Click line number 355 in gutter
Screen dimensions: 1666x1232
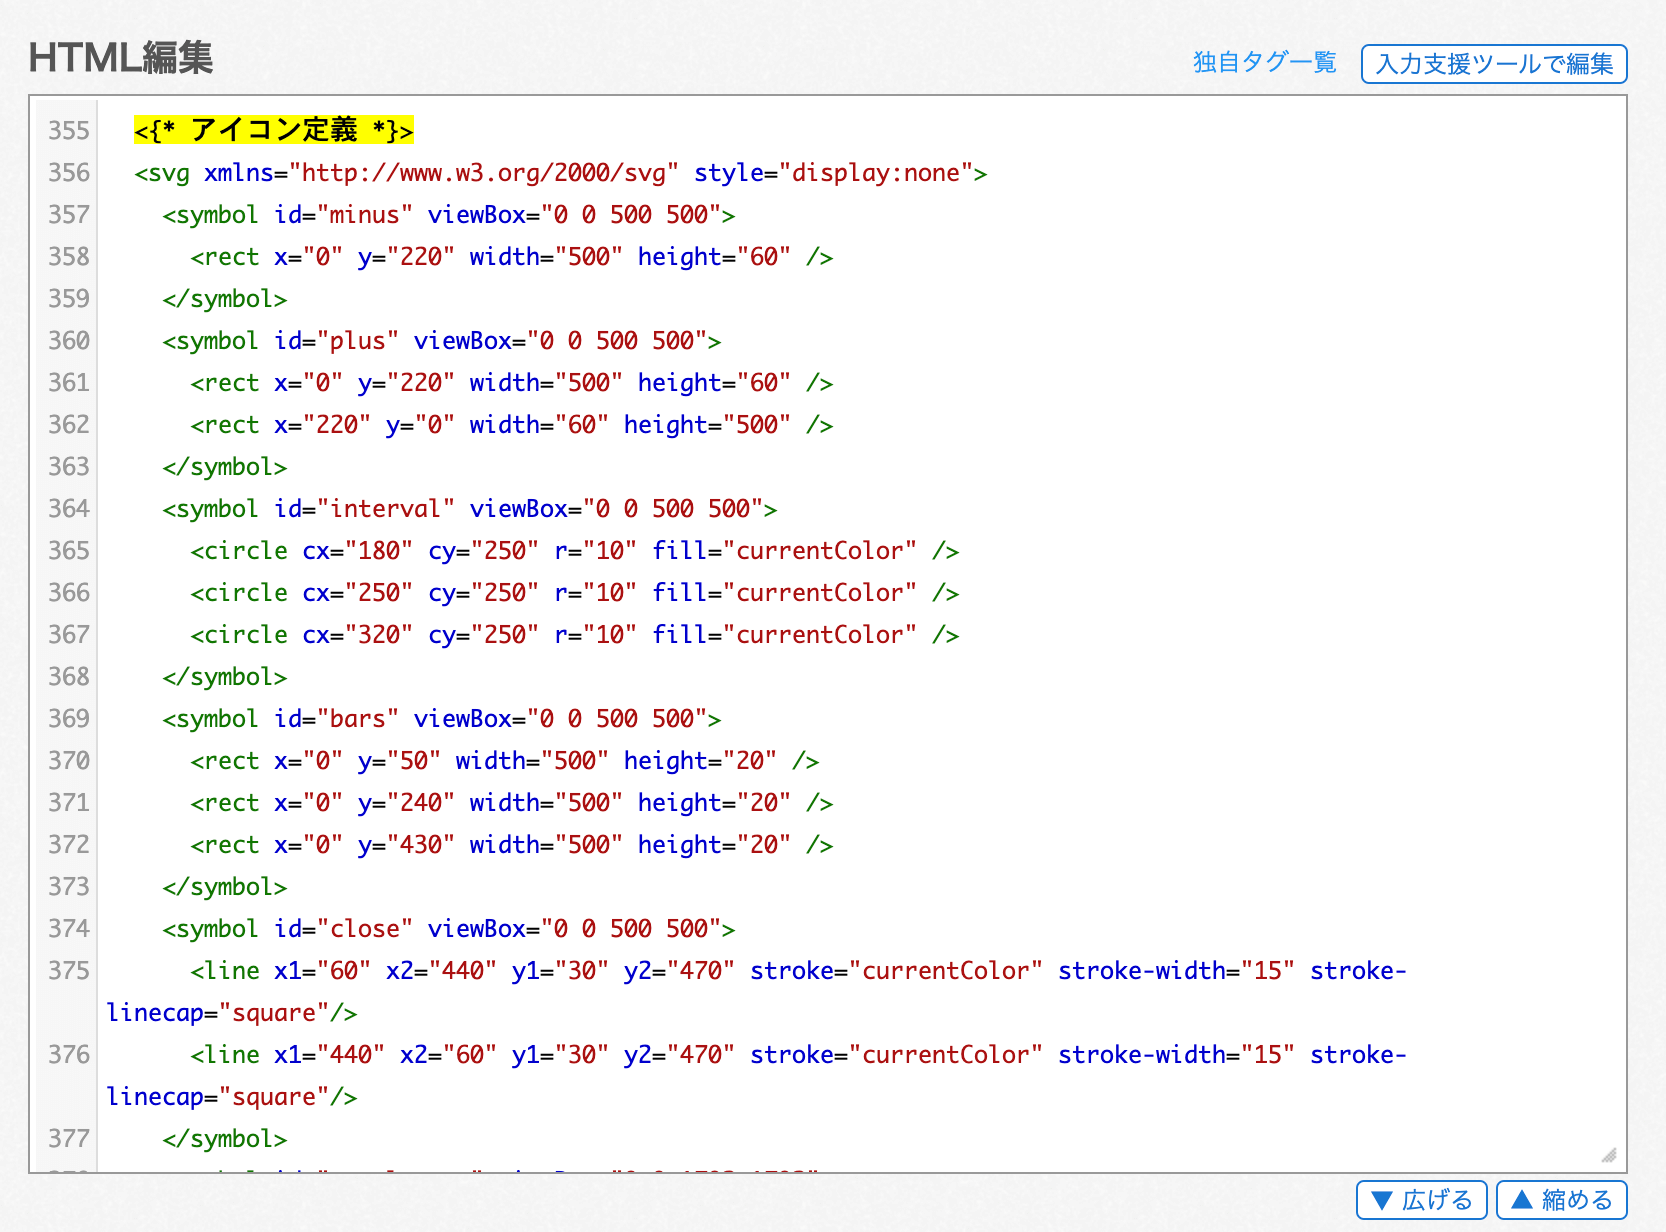[x=68, y=131]
